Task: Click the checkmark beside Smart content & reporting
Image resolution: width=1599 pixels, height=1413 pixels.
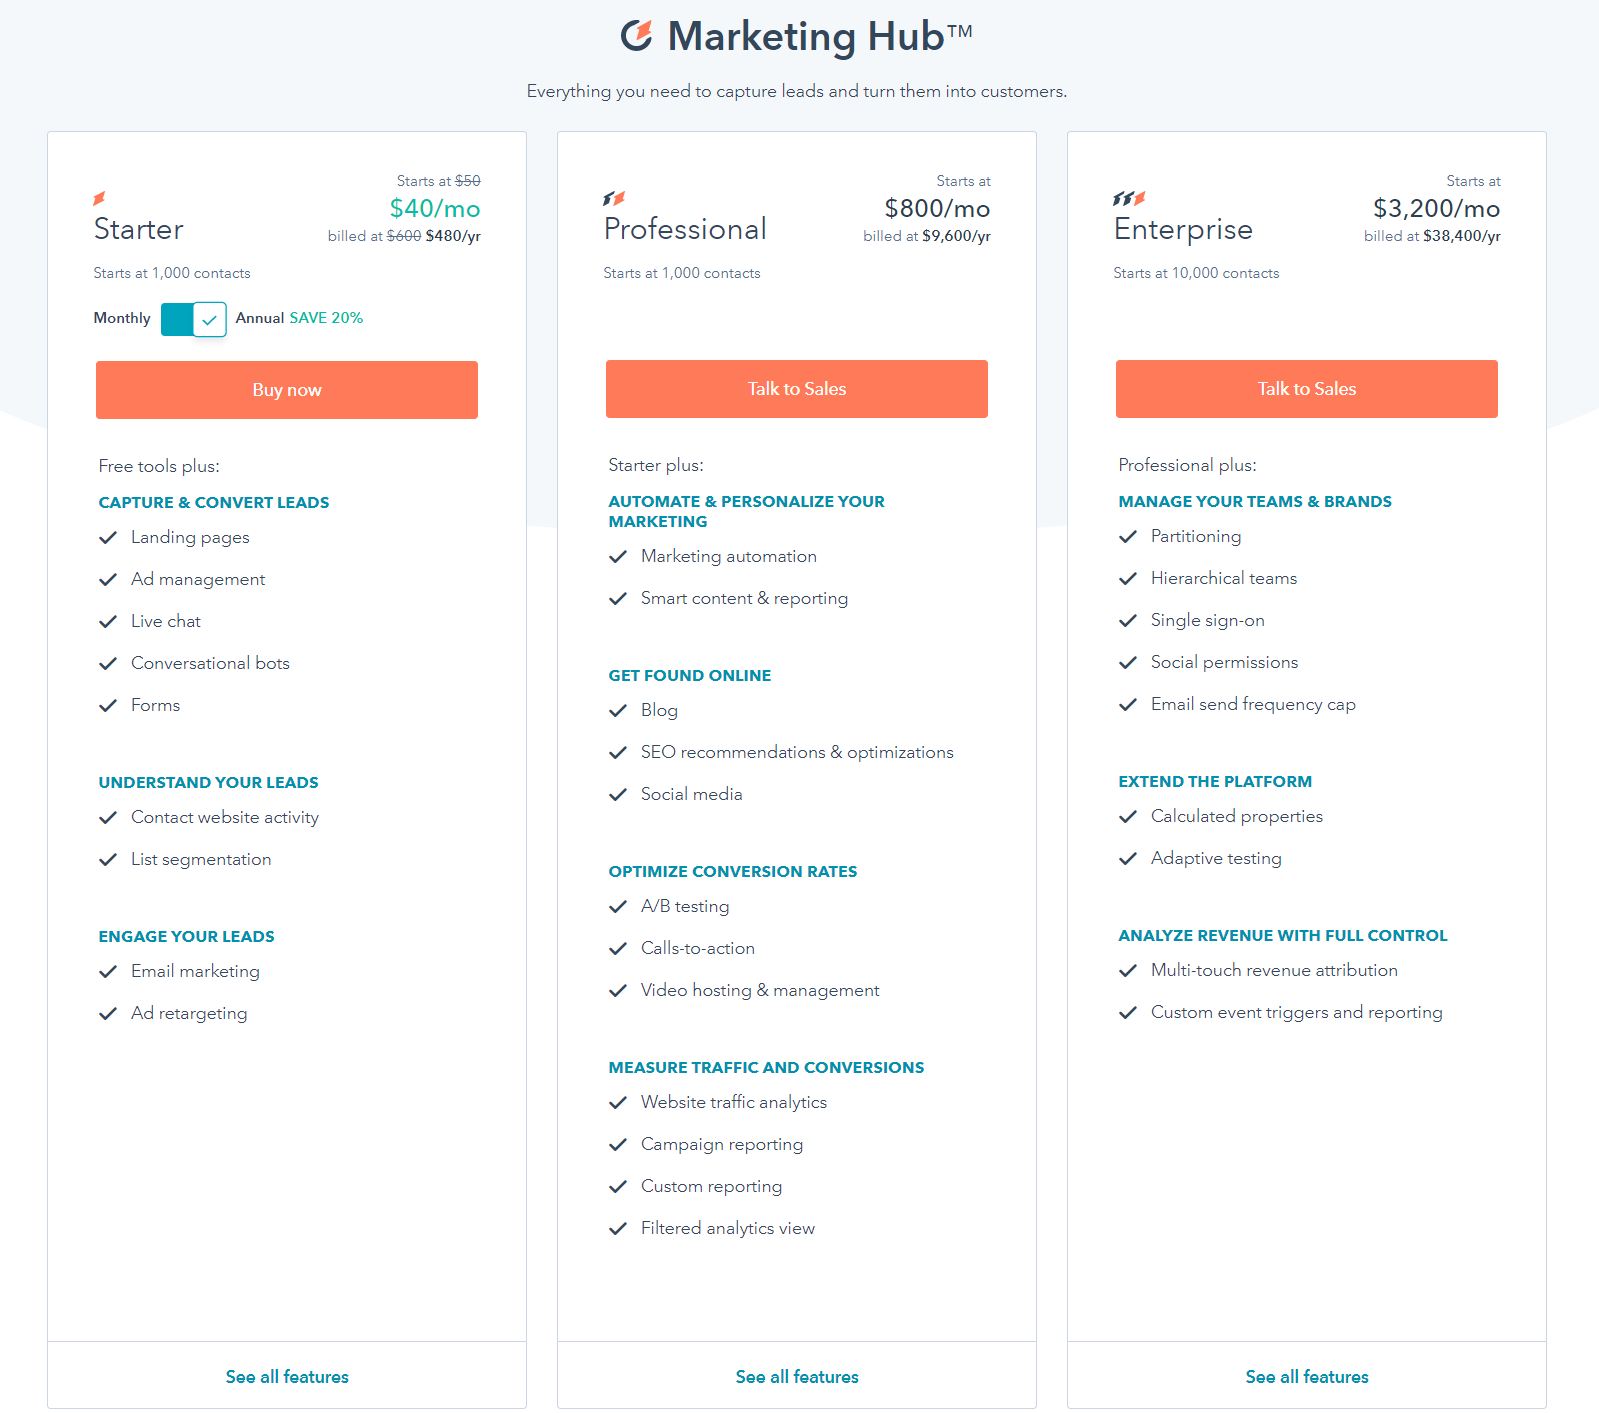Action: pos(618,599)
